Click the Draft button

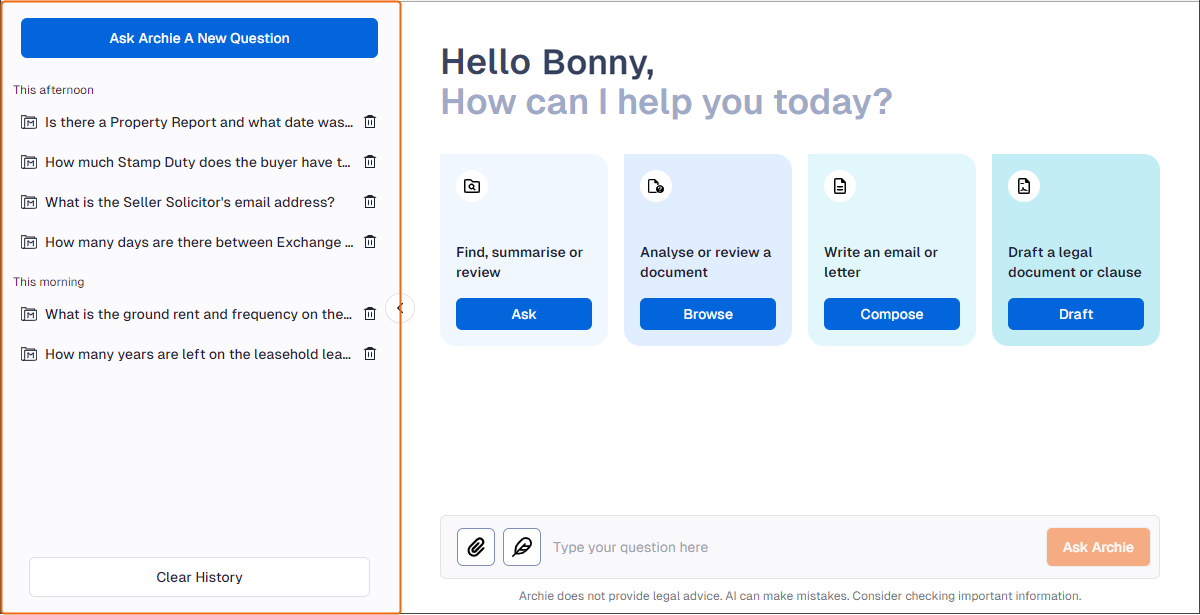(x=1076, y=314)
